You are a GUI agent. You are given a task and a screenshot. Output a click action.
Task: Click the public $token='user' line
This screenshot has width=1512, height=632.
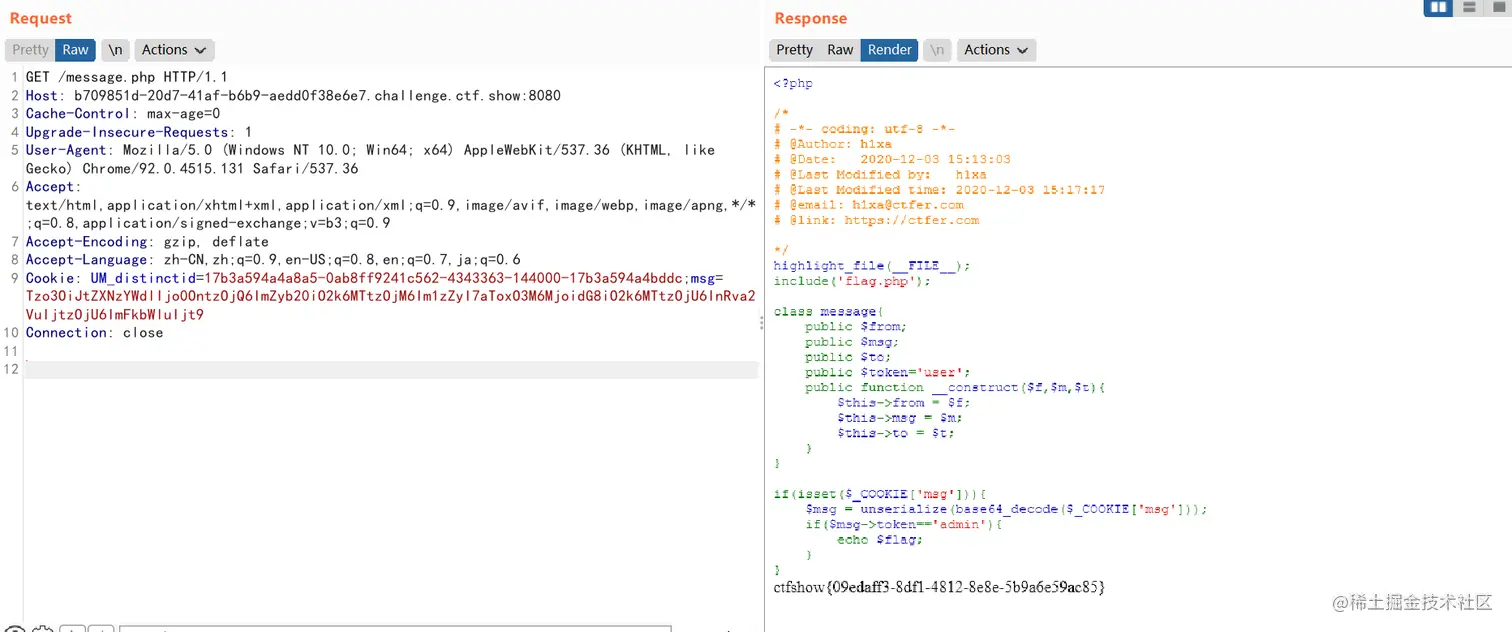(x=888, y=372)
